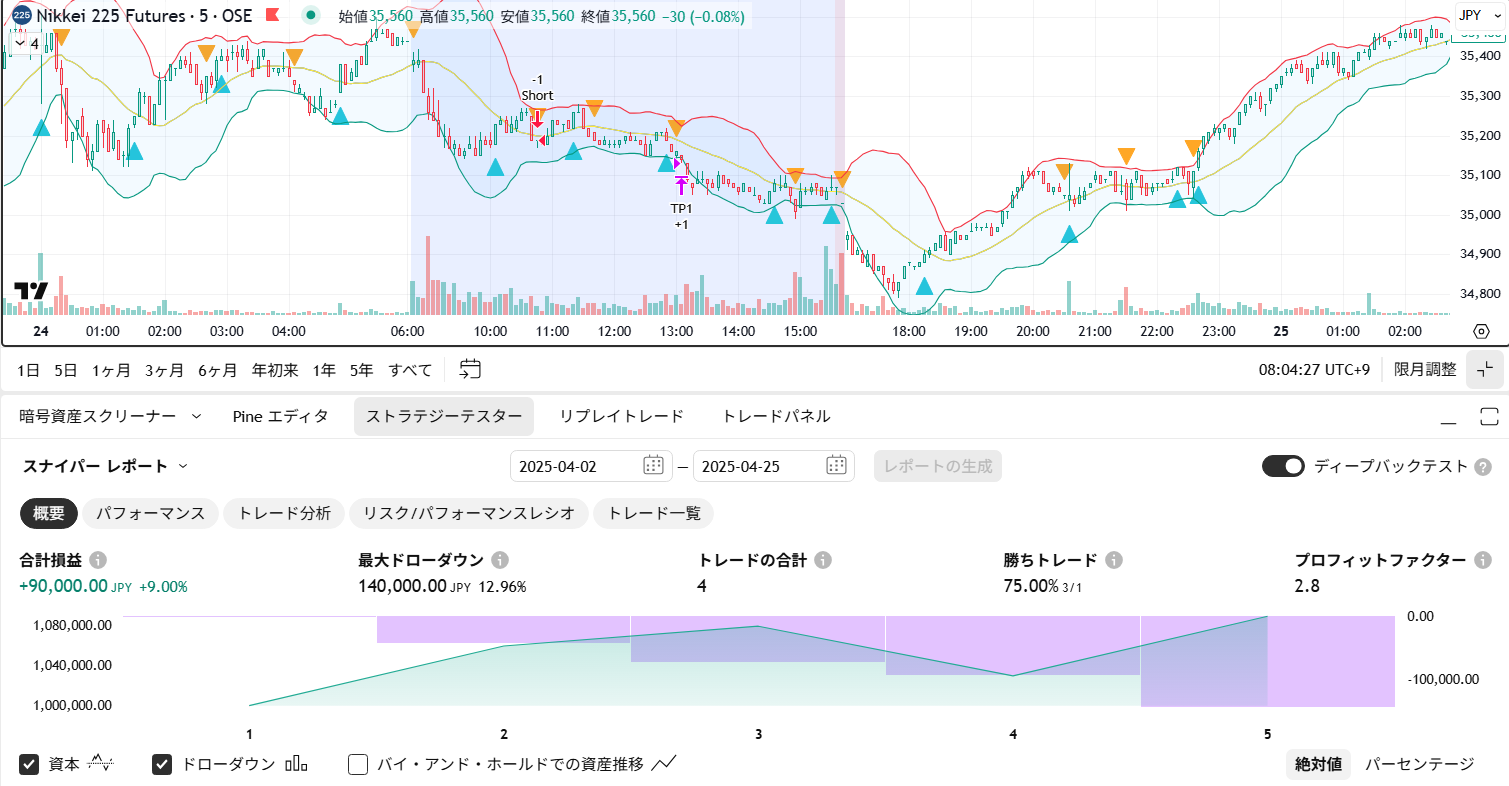Set chart range to 6ヶ月
The width and height of the screenshot is (1509, 786).
point(218,370)
